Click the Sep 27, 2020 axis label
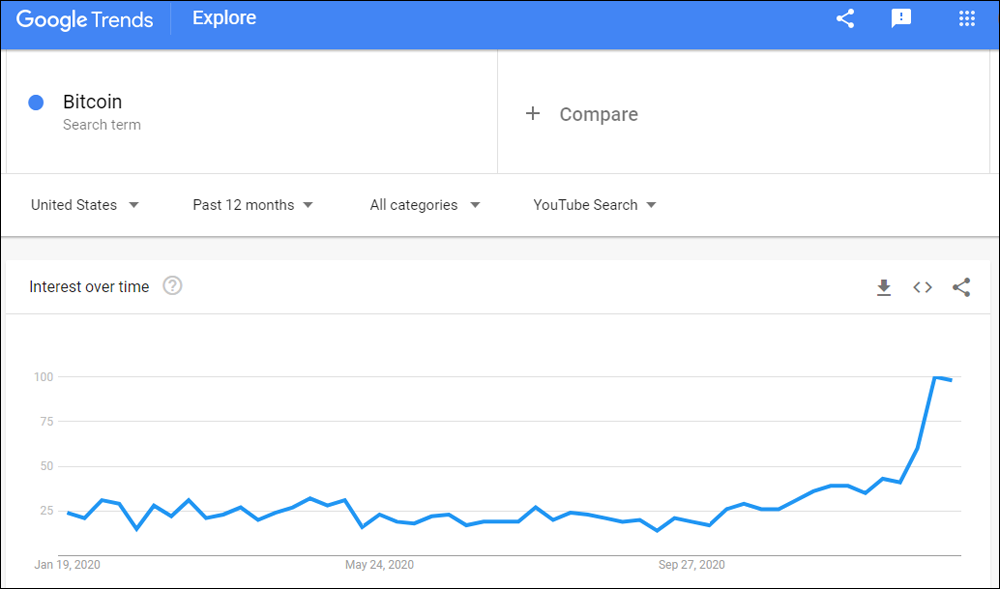Viewport: 1000px width, 589px height. [x=691, y=565]
